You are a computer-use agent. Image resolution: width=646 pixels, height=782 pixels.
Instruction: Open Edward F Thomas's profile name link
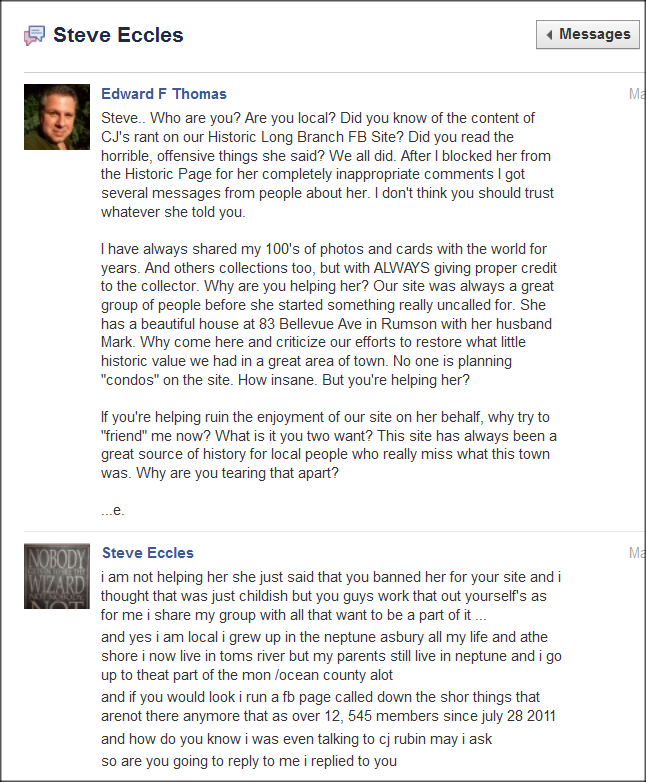pos(164,94)
